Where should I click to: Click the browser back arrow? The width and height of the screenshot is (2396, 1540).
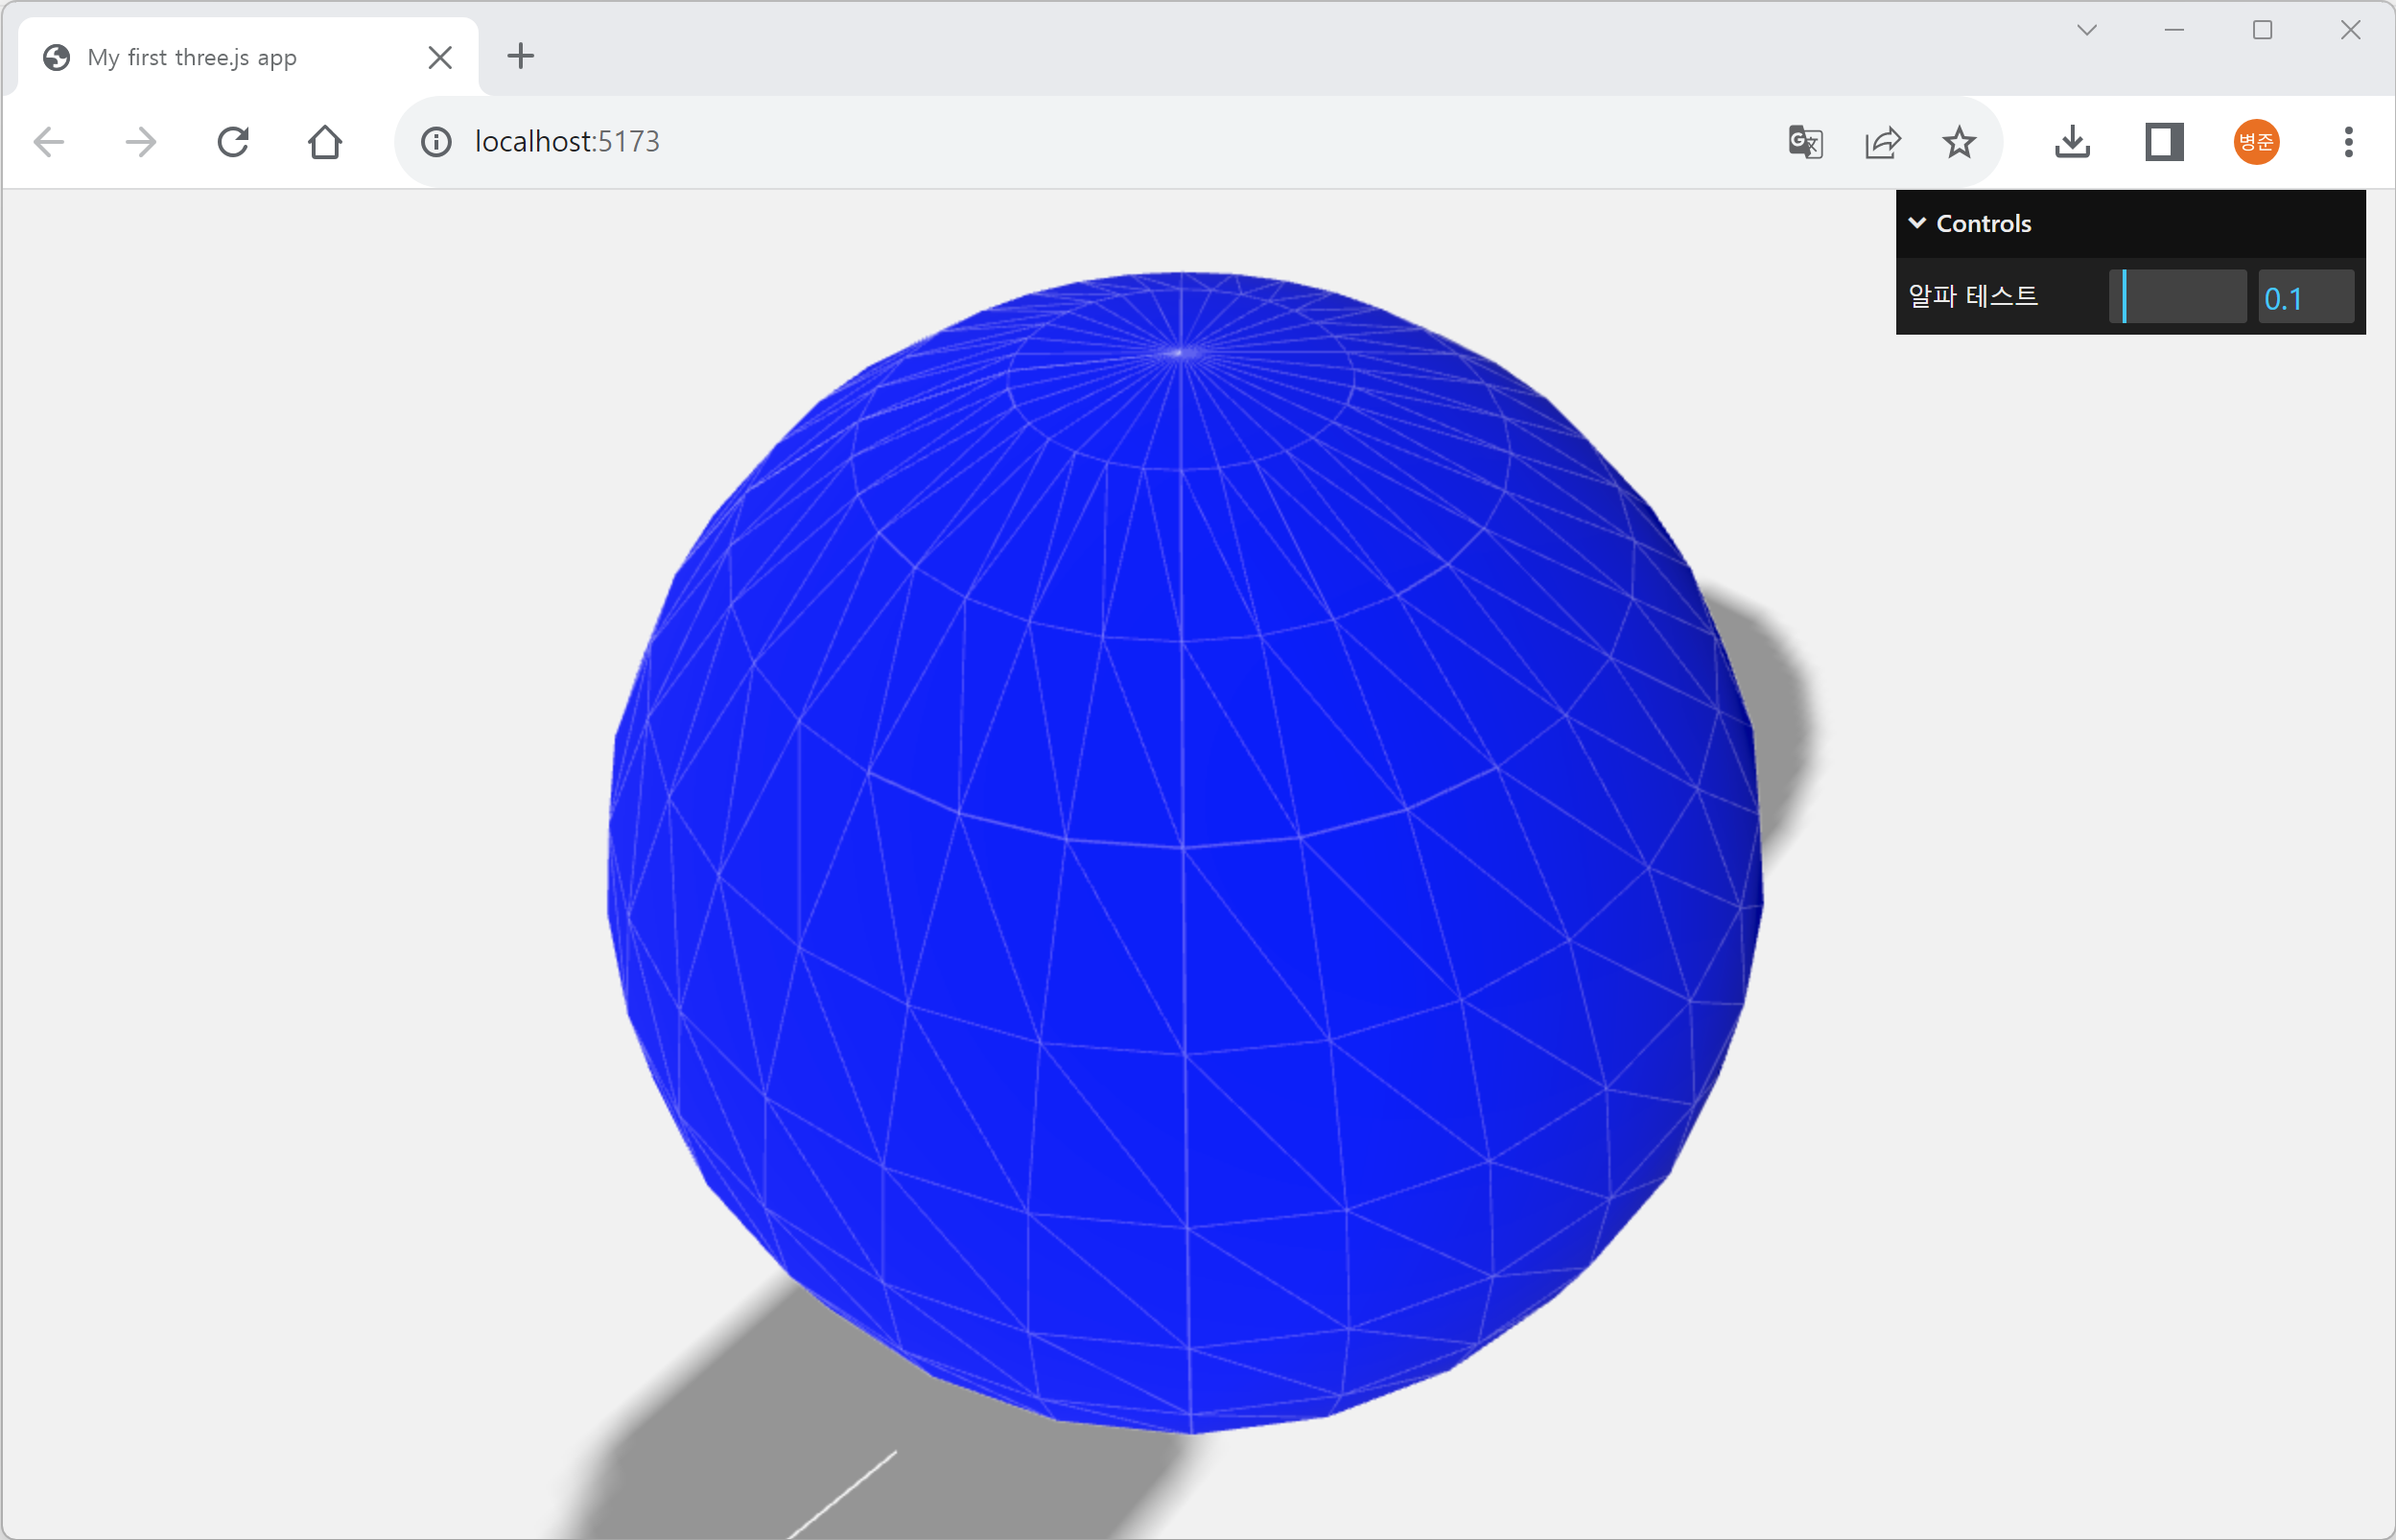coord(48,142)
